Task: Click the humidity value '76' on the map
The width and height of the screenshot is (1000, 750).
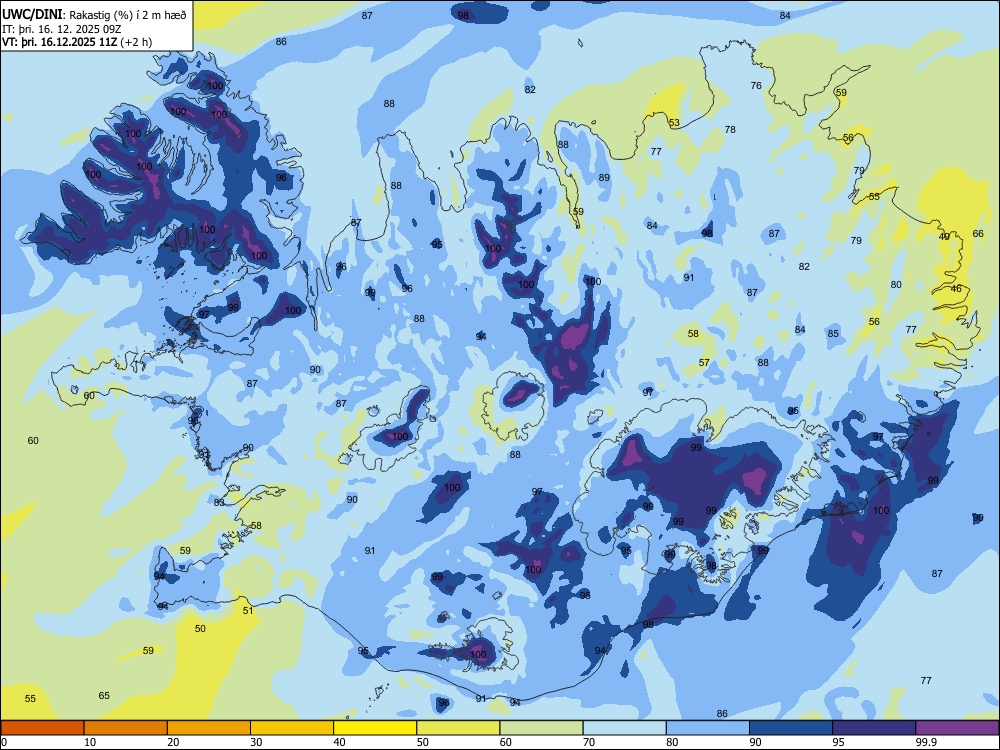Action: (756, 85)
